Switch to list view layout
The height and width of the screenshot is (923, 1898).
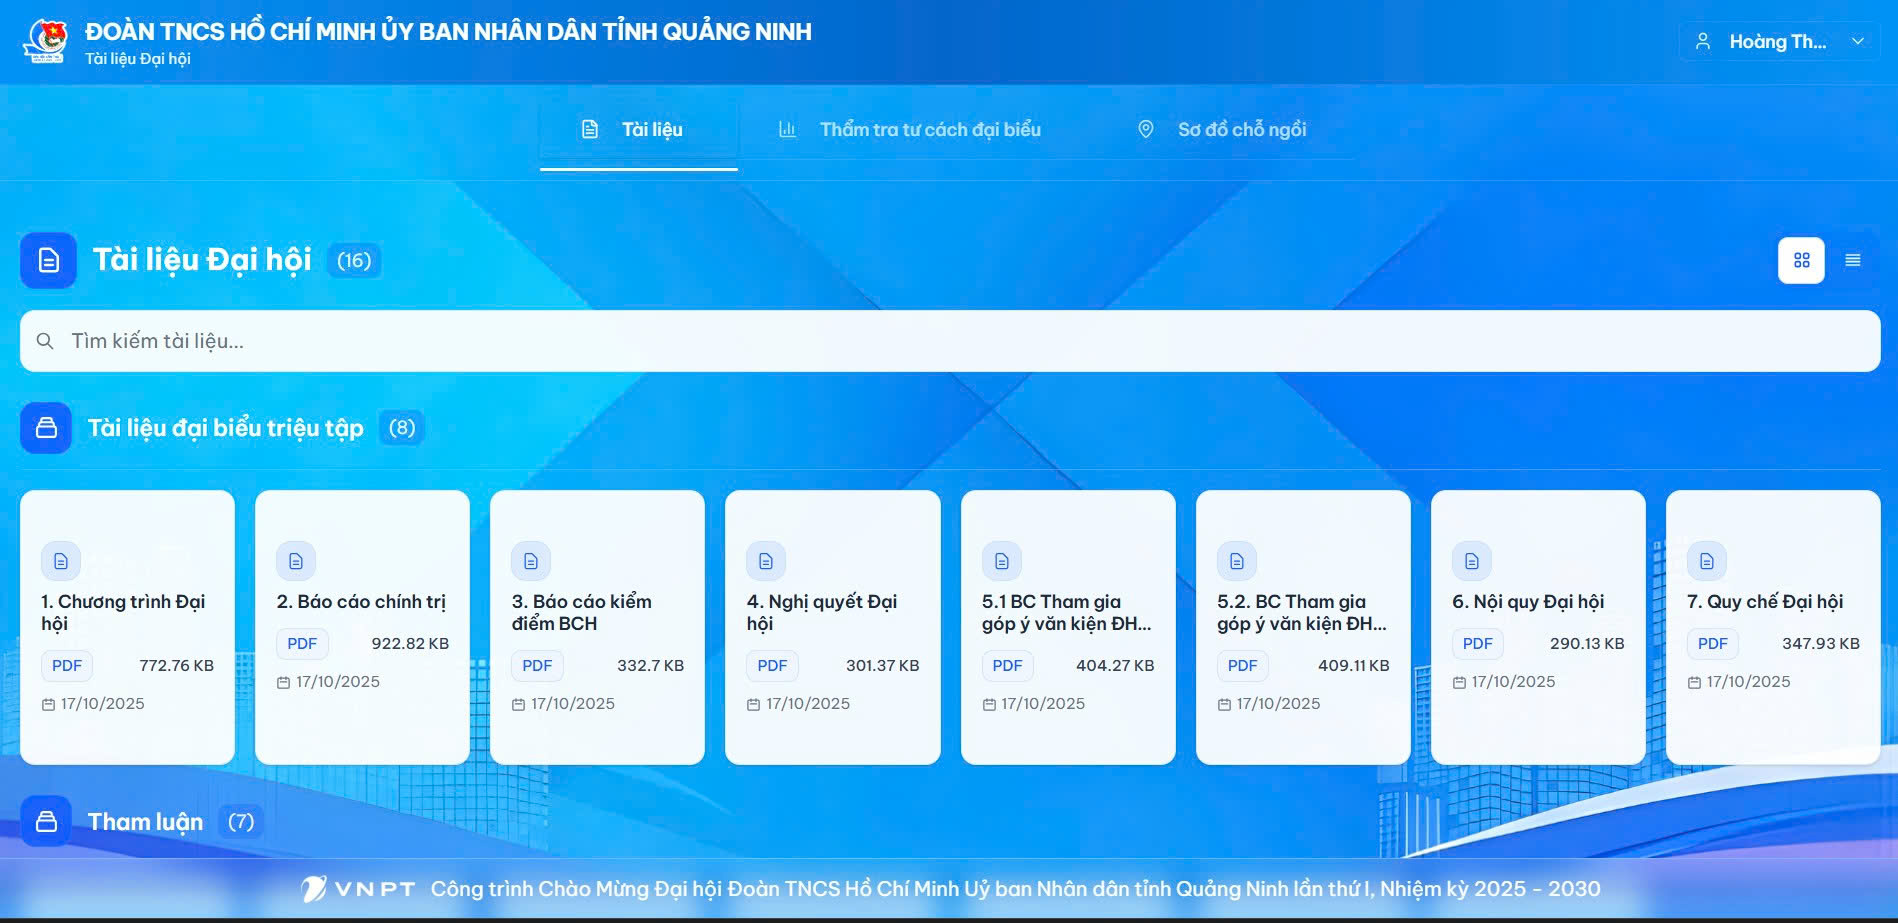coord(1852,260)
